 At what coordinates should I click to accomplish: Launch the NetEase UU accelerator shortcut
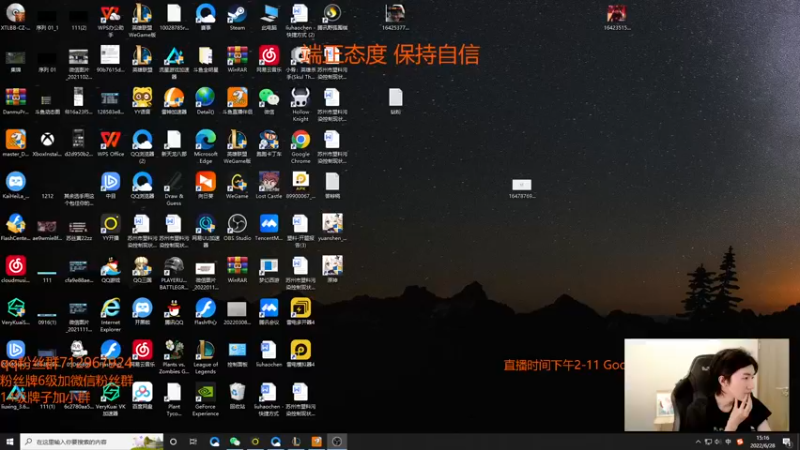pos(206,231)
